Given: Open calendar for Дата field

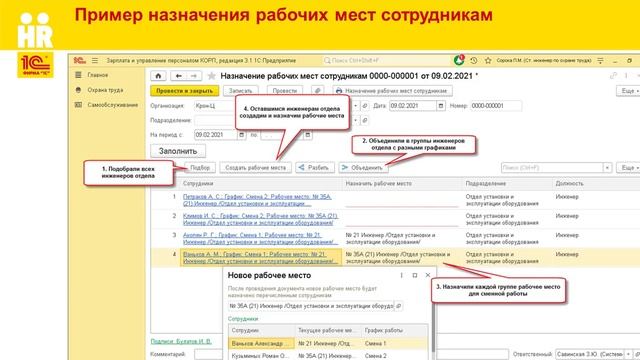Looking at the screenshot, I should [440, 106].
